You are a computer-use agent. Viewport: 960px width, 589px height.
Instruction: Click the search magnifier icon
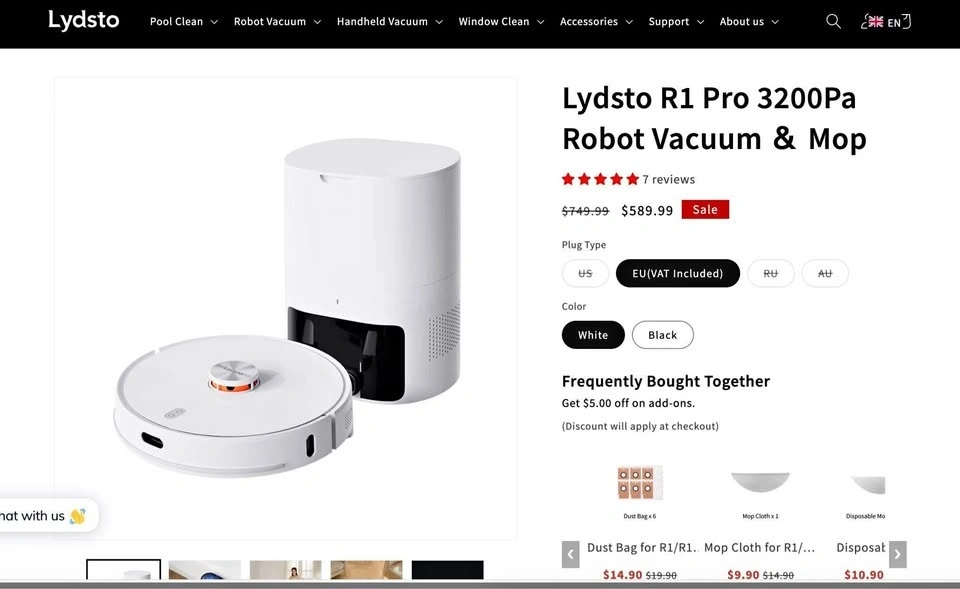tap(833, 21)
